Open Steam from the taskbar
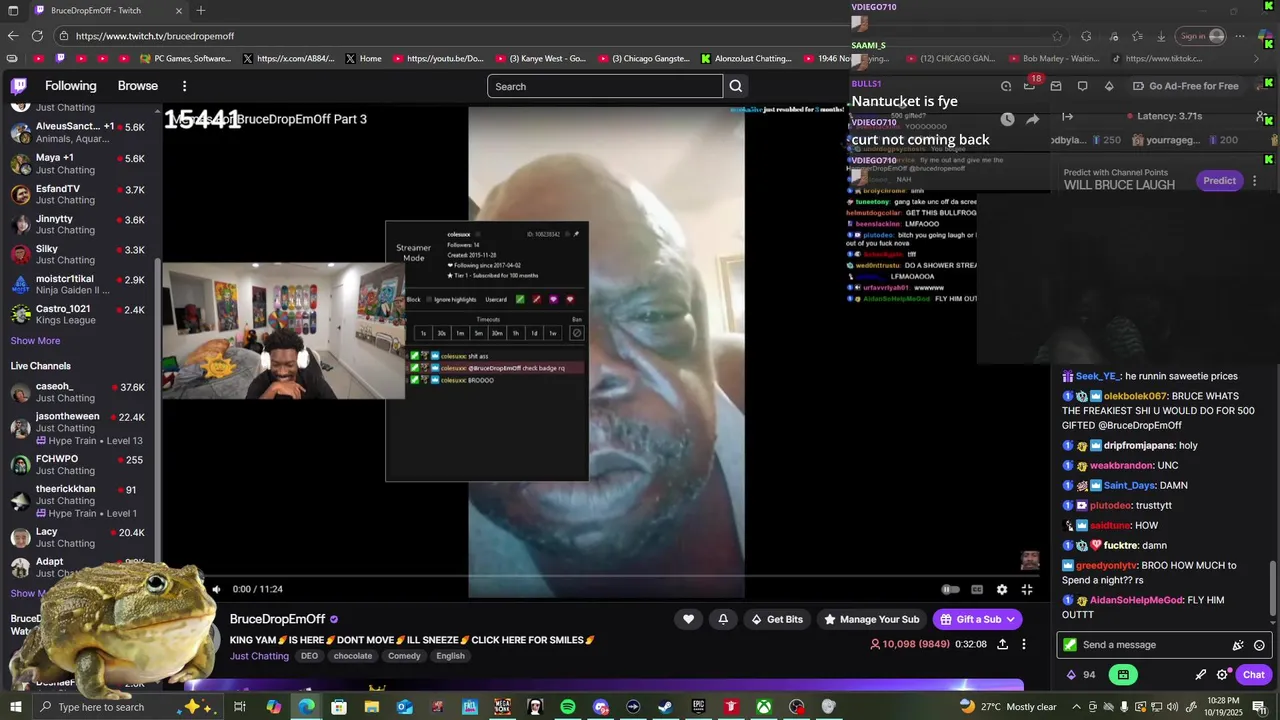The width and height of the screenshot is (1280, 720). pyautogui.click(x=665, y=707)
